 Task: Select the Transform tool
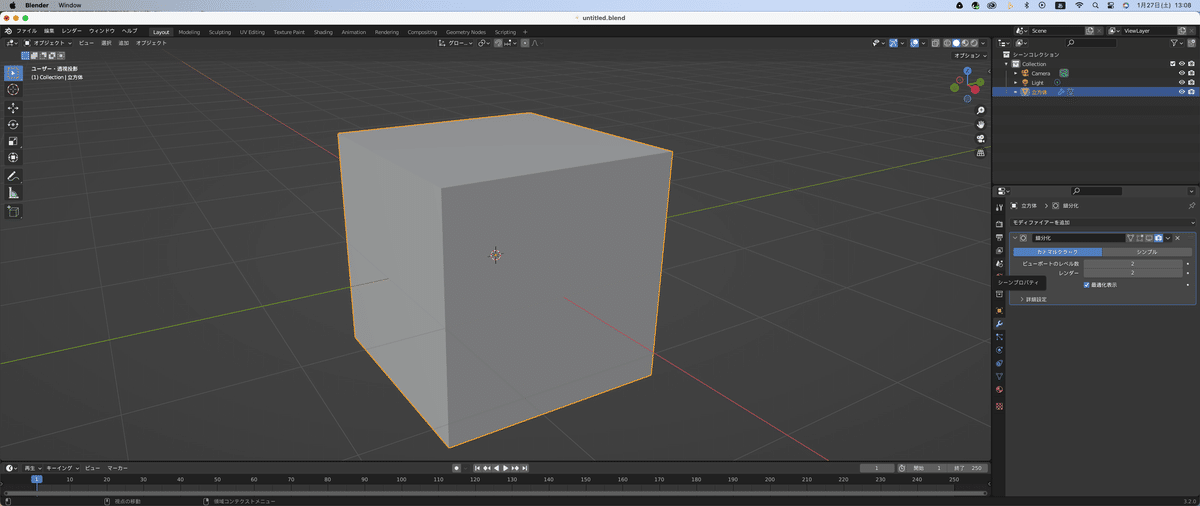coord(13,157)
